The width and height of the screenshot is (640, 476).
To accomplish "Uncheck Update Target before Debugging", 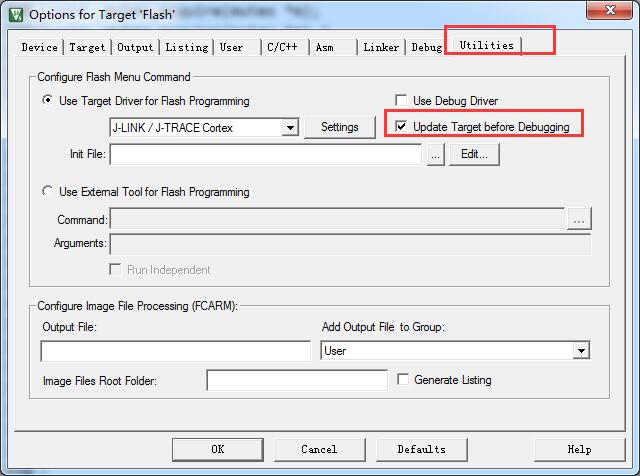I will tap(402, 127).
